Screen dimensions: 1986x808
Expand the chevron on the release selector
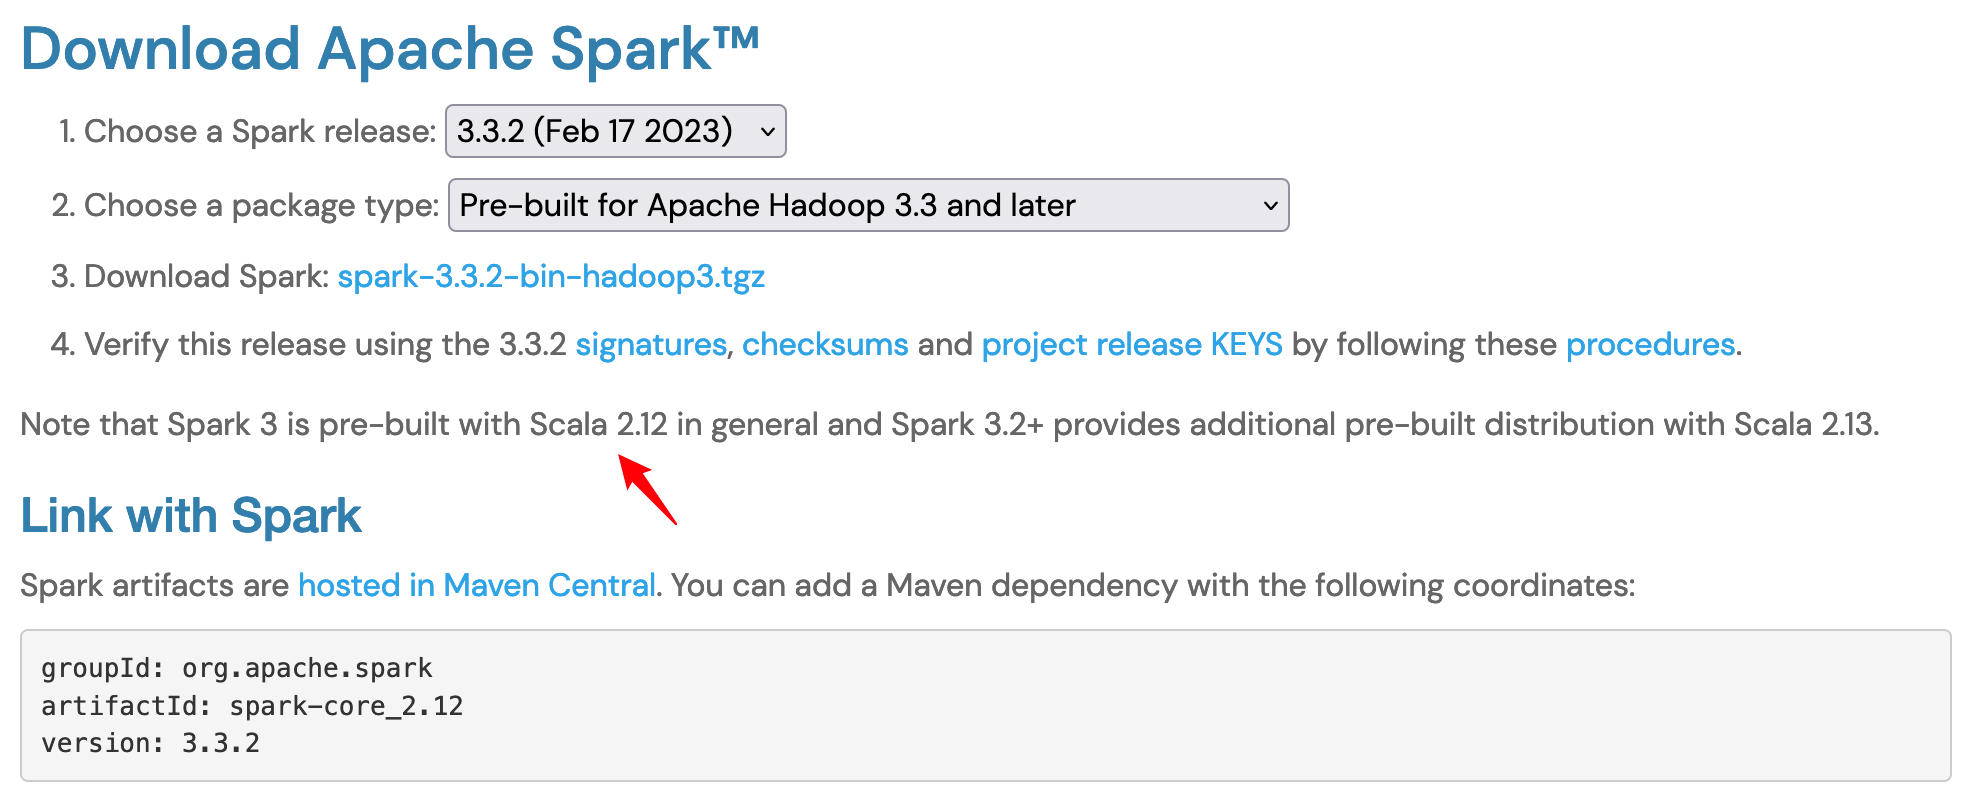766,131
